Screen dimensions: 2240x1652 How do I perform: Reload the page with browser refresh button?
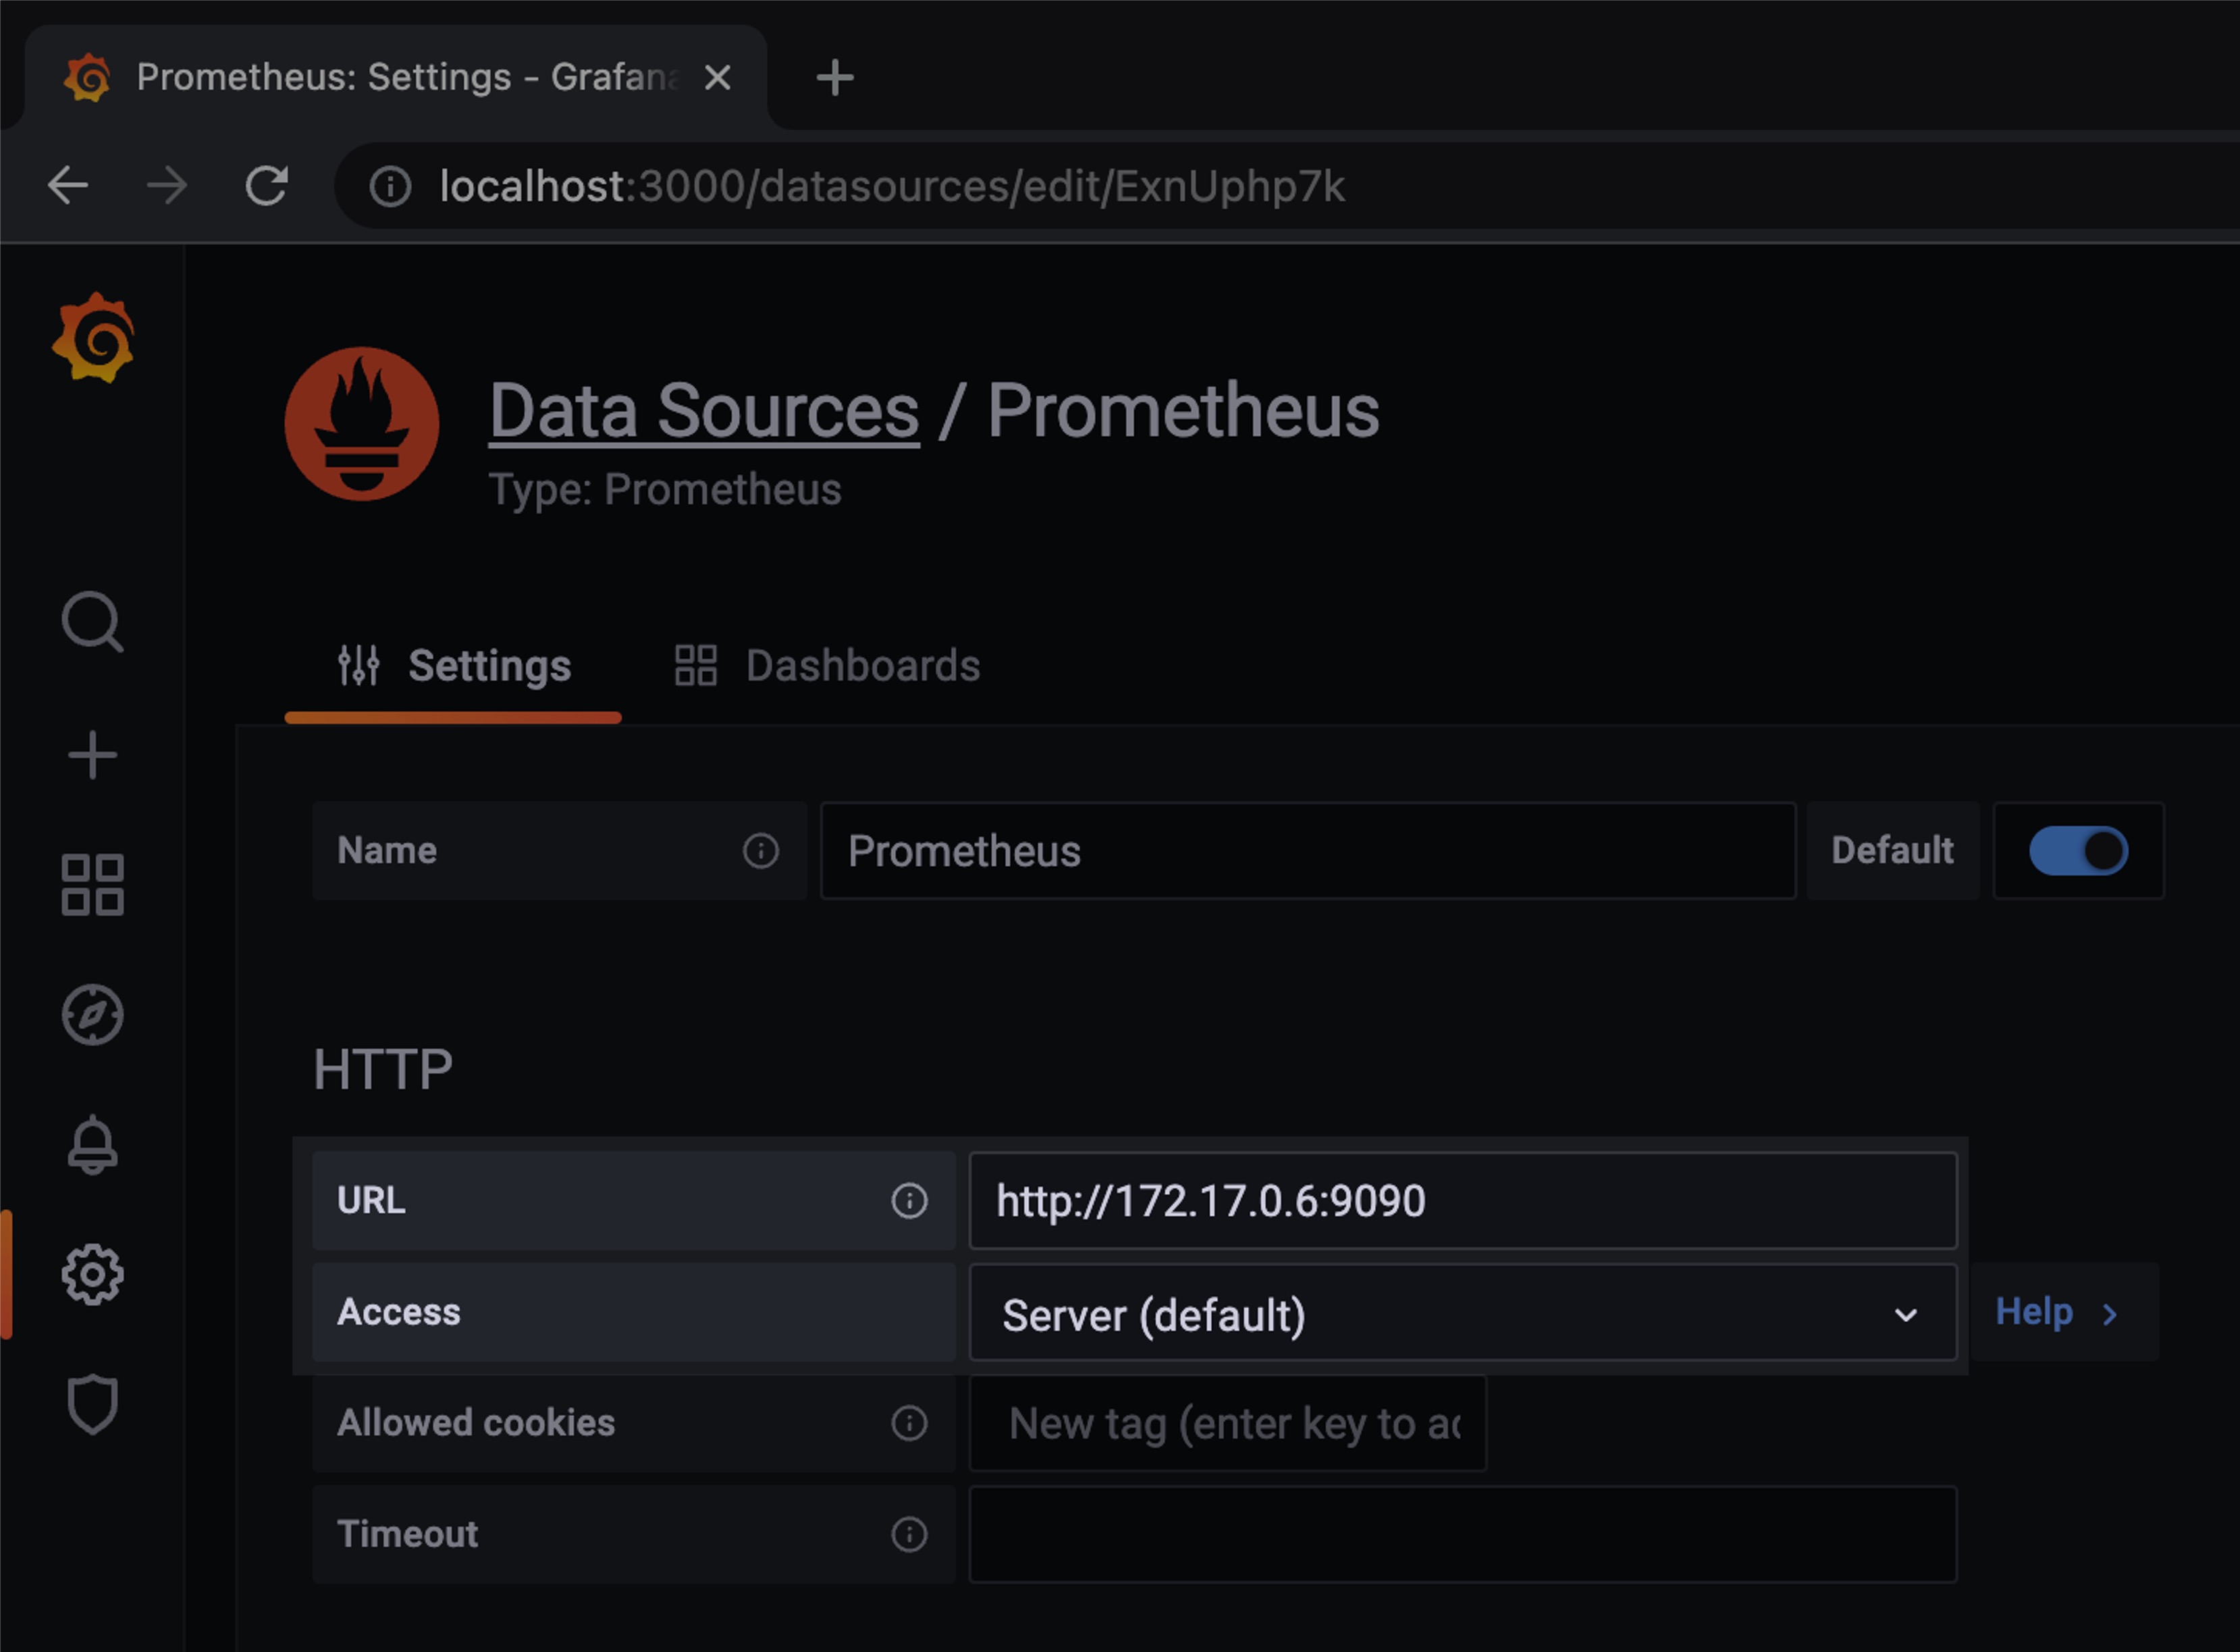266,186
